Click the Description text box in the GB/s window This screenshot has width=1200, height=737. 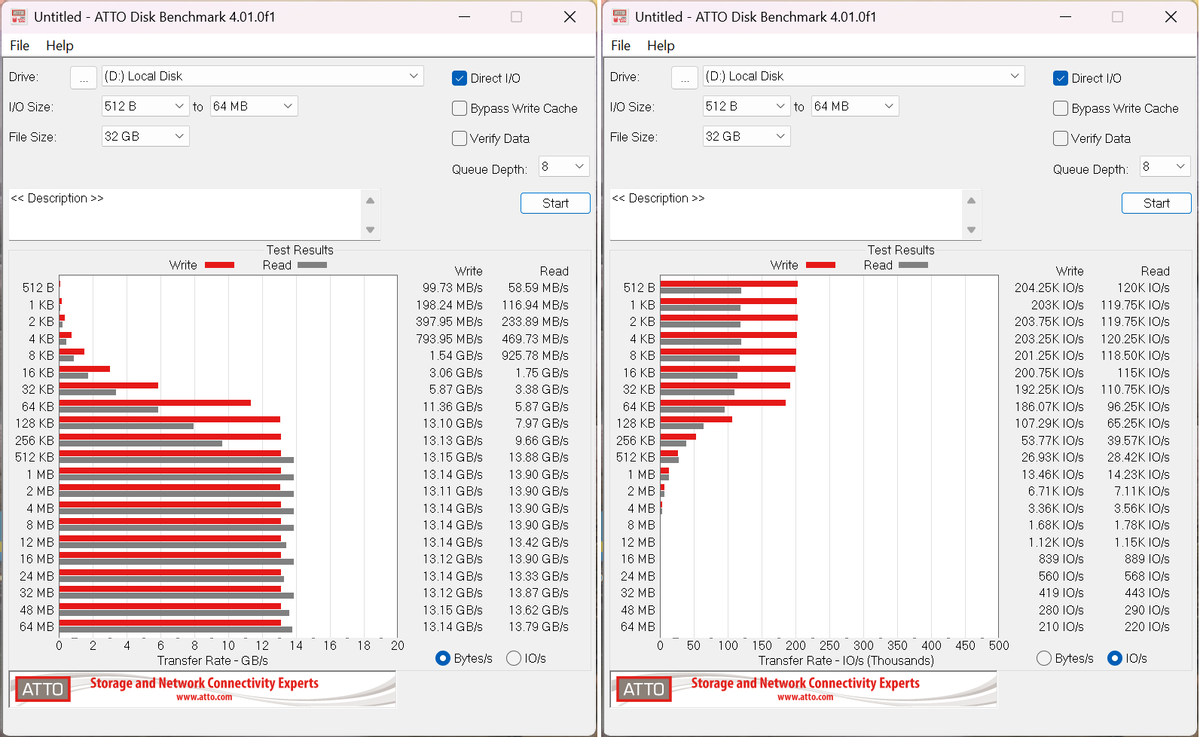(x=185, y=214)
